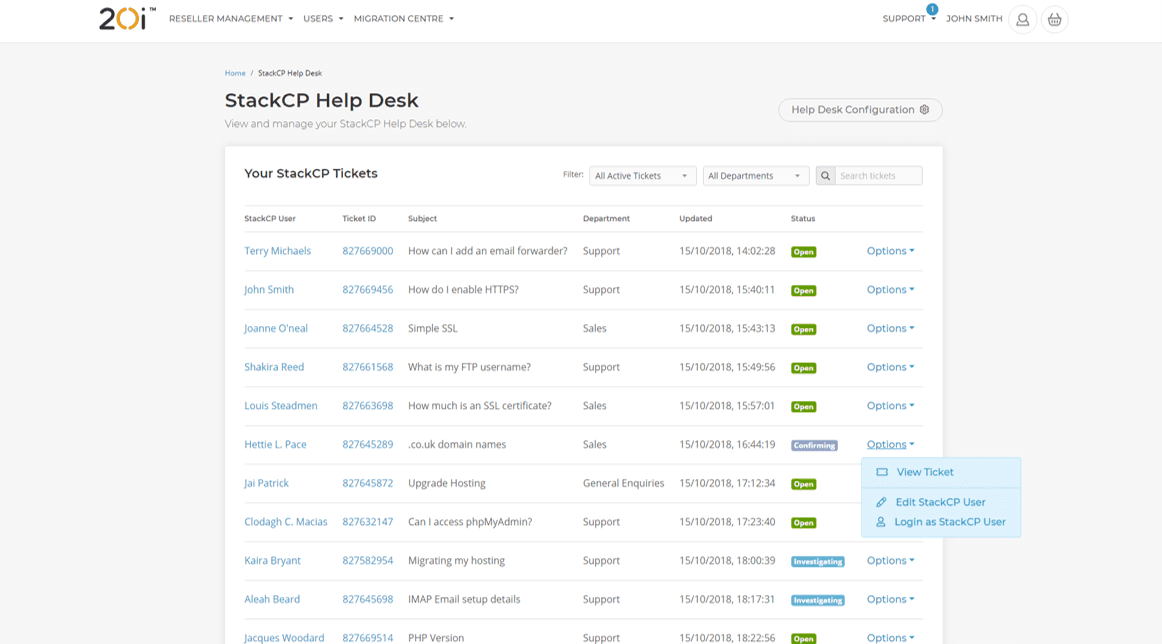The width and height of the screenshot is (1162, 644).
Task: Open Clodagh C. Macias user link
Action: (x=286, y=522)
